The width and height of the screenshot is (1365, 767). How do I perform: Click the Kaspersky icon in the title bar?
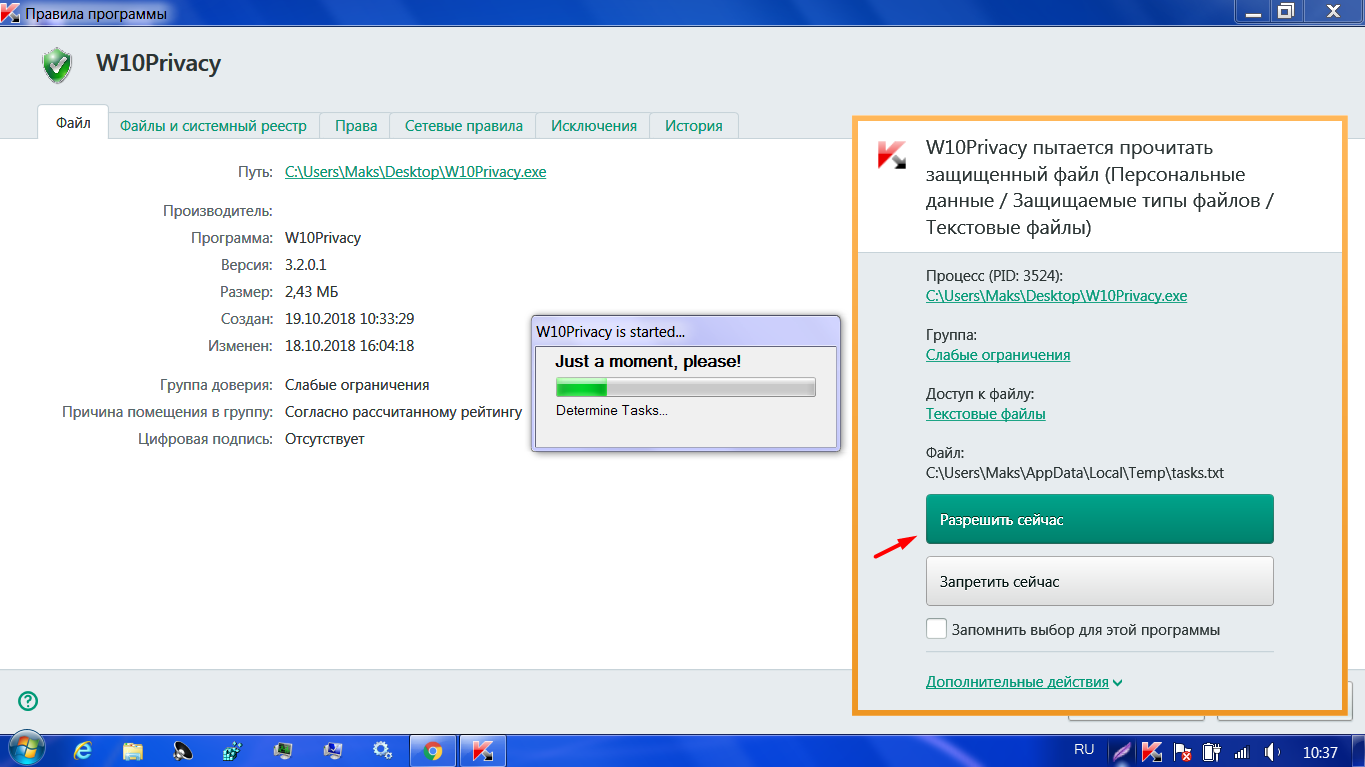[11, 13]
